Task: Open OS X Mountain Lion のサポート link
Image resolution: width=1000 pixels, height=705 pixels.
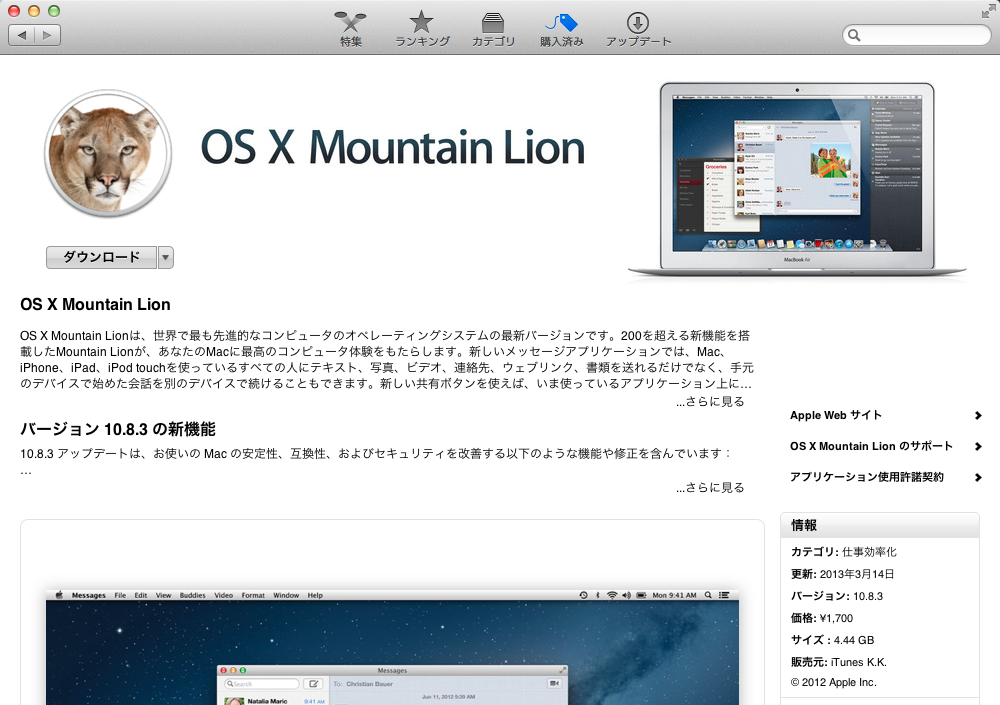Action: point(871,446)
